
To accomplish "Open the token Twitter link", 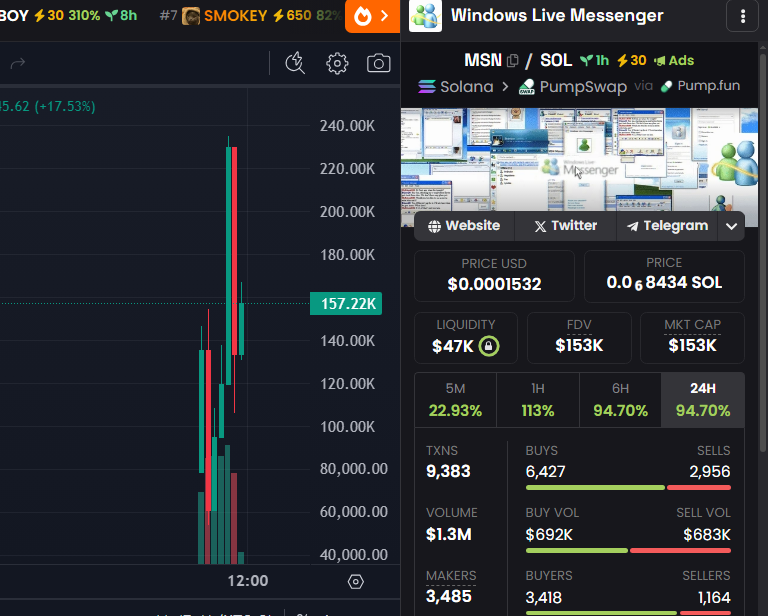I will pyautogui.click(x=566, y=226).
